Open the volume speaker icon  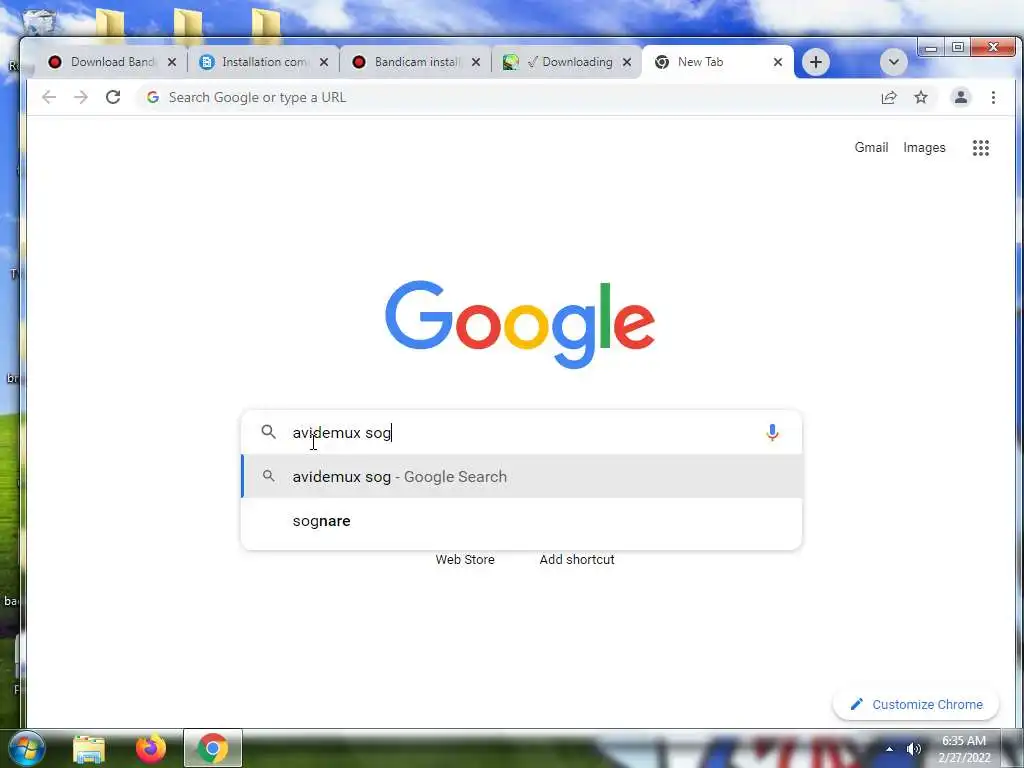(x=914, y=749)
